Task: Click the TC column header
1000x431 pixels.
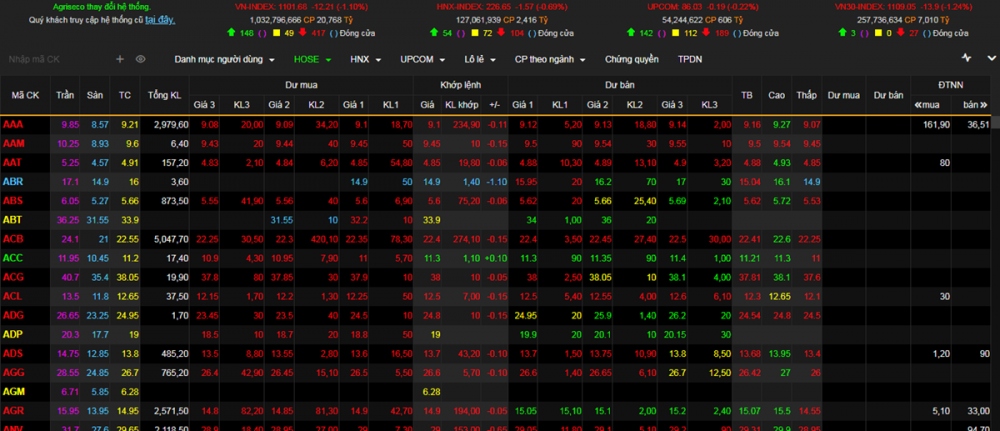Action: (x=124, y=95)
